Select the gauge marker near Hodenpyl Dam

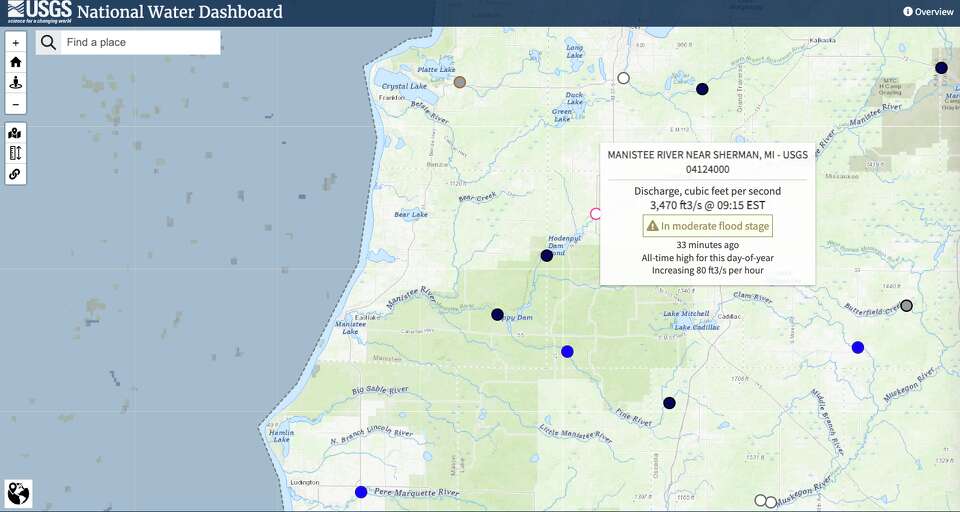tap(547, 255)
